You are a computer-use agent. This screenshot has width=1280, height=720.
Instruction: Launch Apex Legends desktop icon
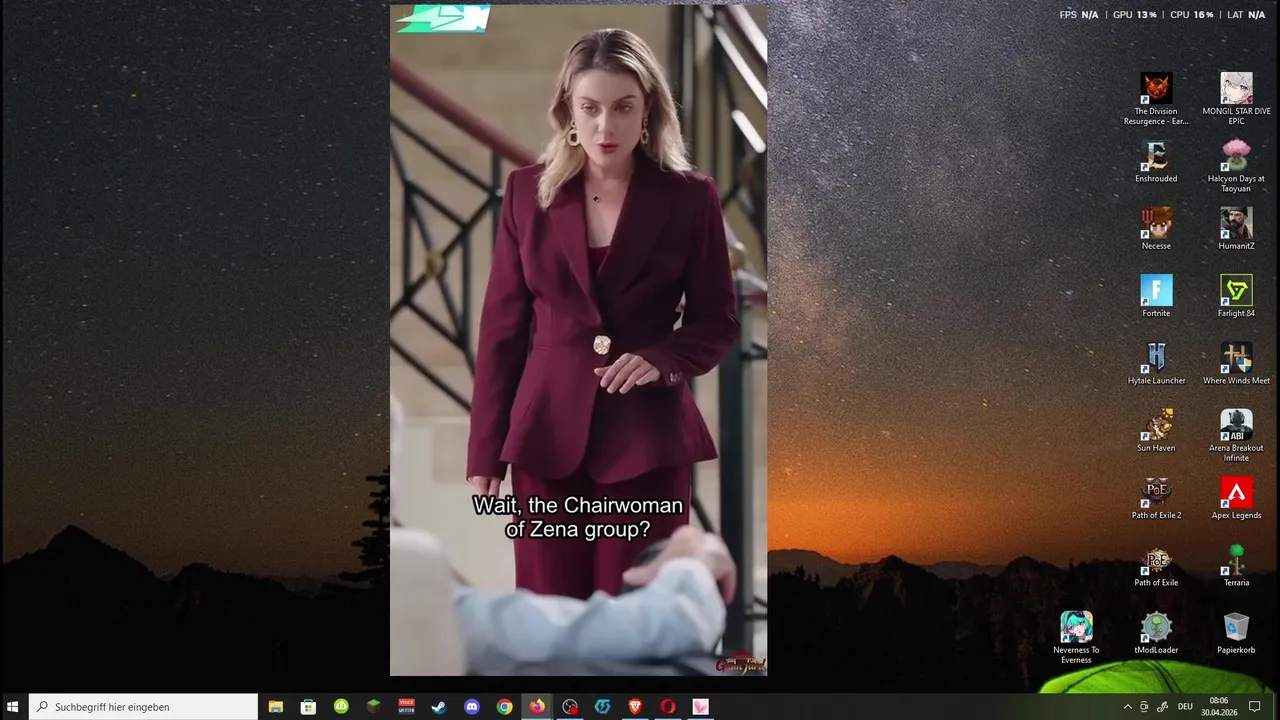point(1236,498)
